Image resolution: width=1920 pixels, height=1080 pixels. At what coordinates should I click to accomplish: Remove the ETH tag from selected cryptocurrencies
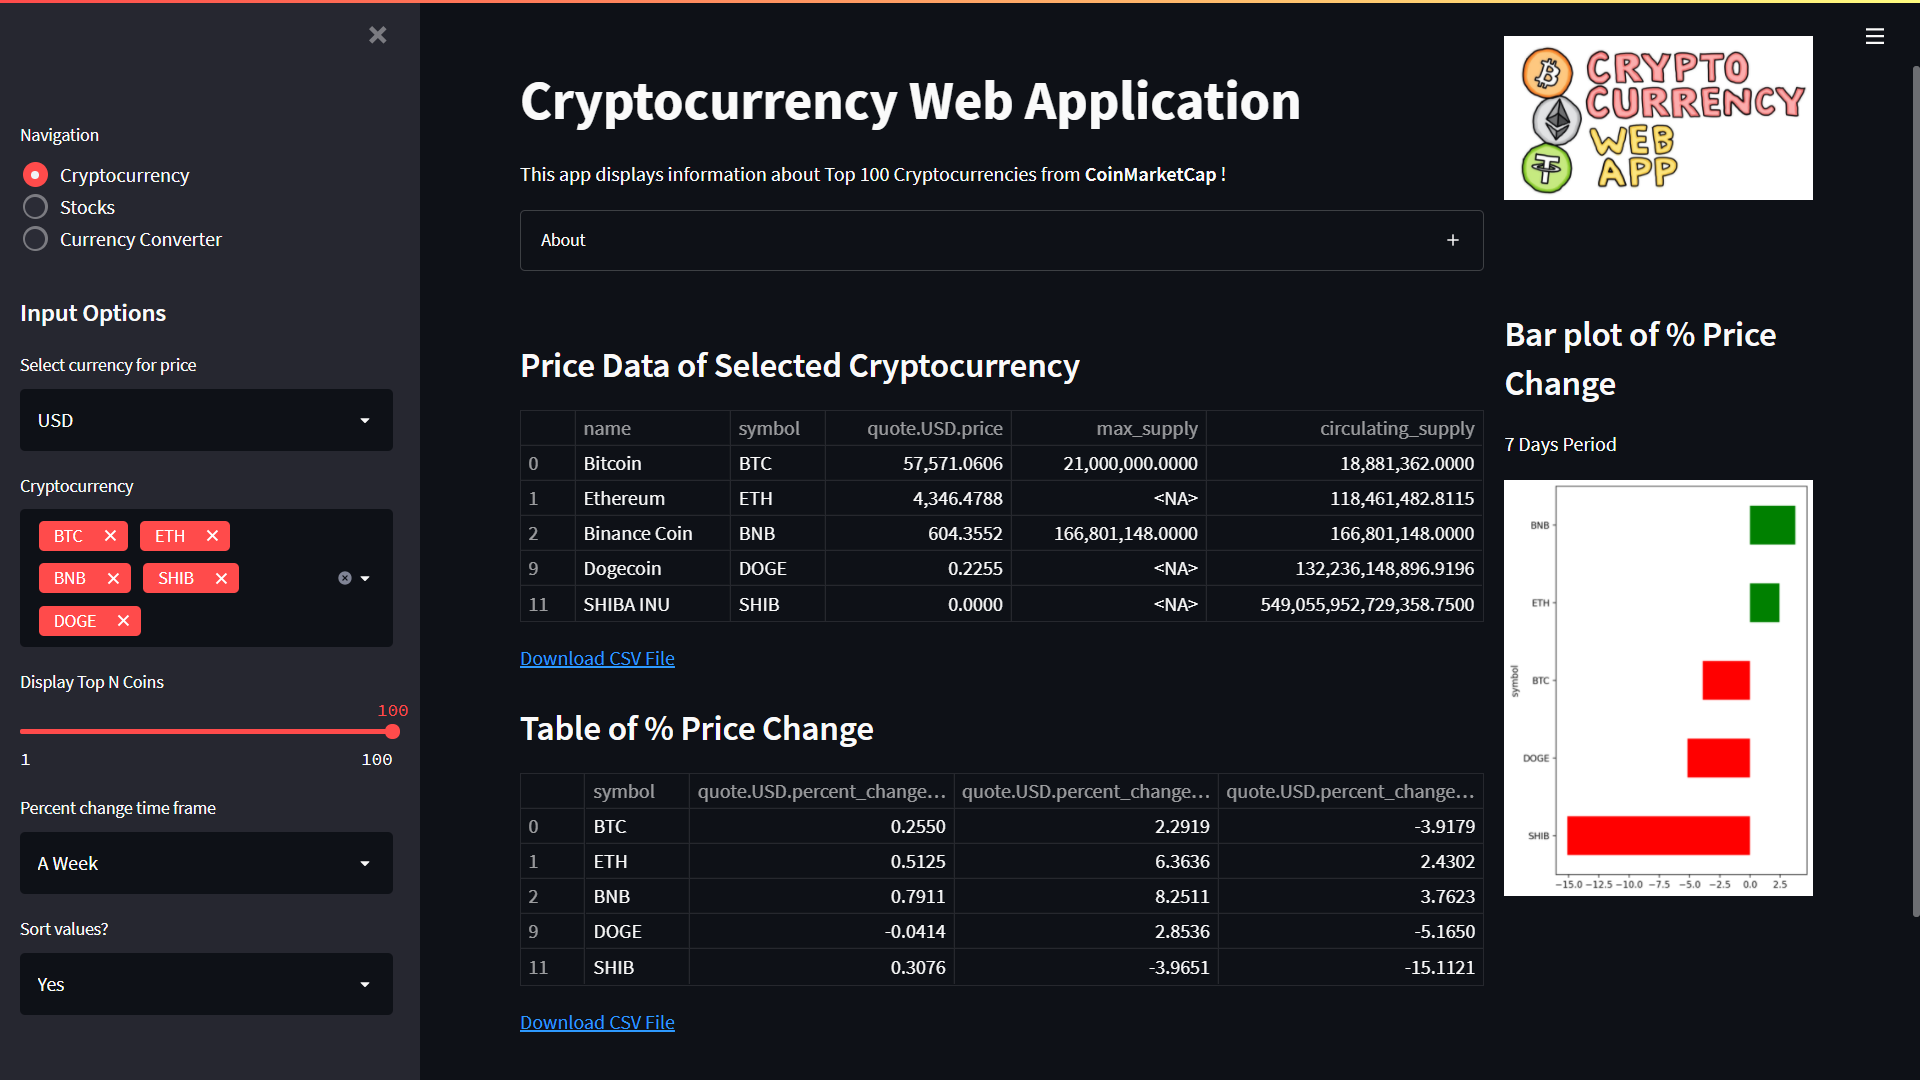pos(212,536)
